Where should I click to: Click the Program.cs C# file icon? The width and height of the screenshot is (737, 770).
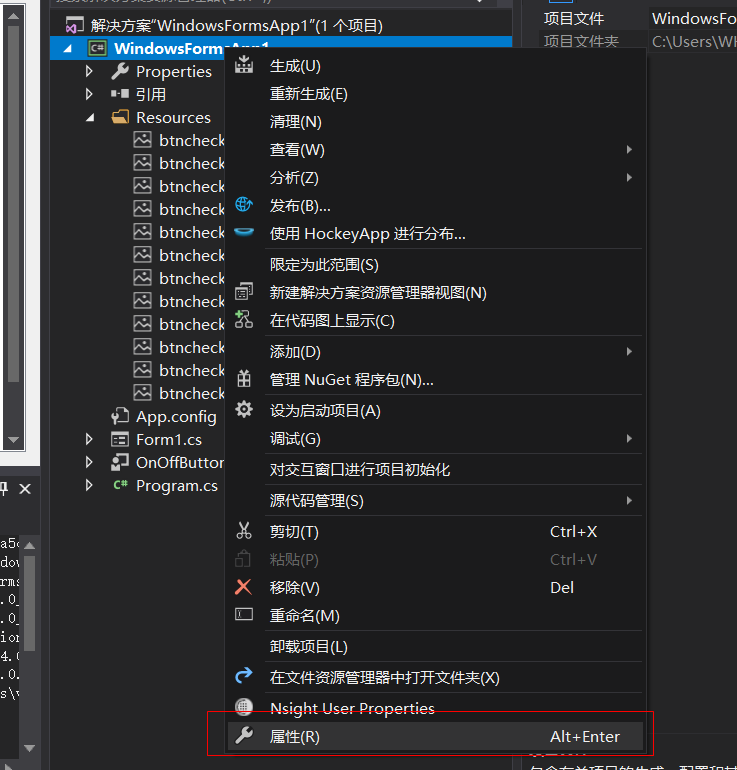coord(120,485)
